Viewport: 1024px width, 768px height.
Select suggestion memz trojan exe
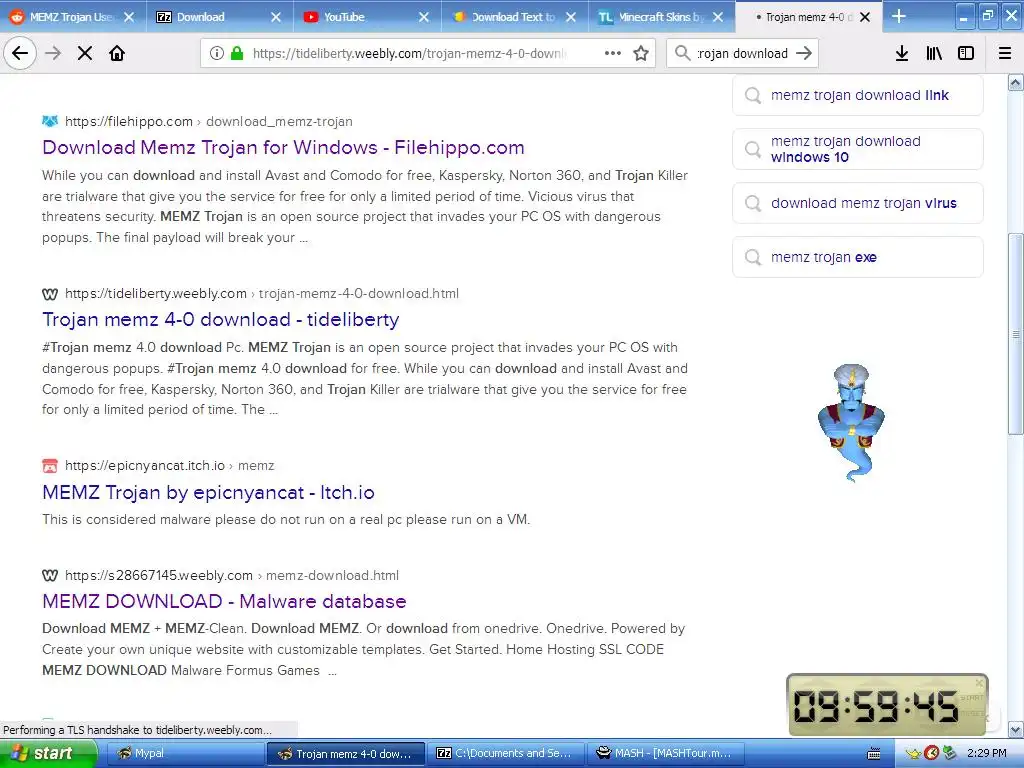[x=857, y=257]
